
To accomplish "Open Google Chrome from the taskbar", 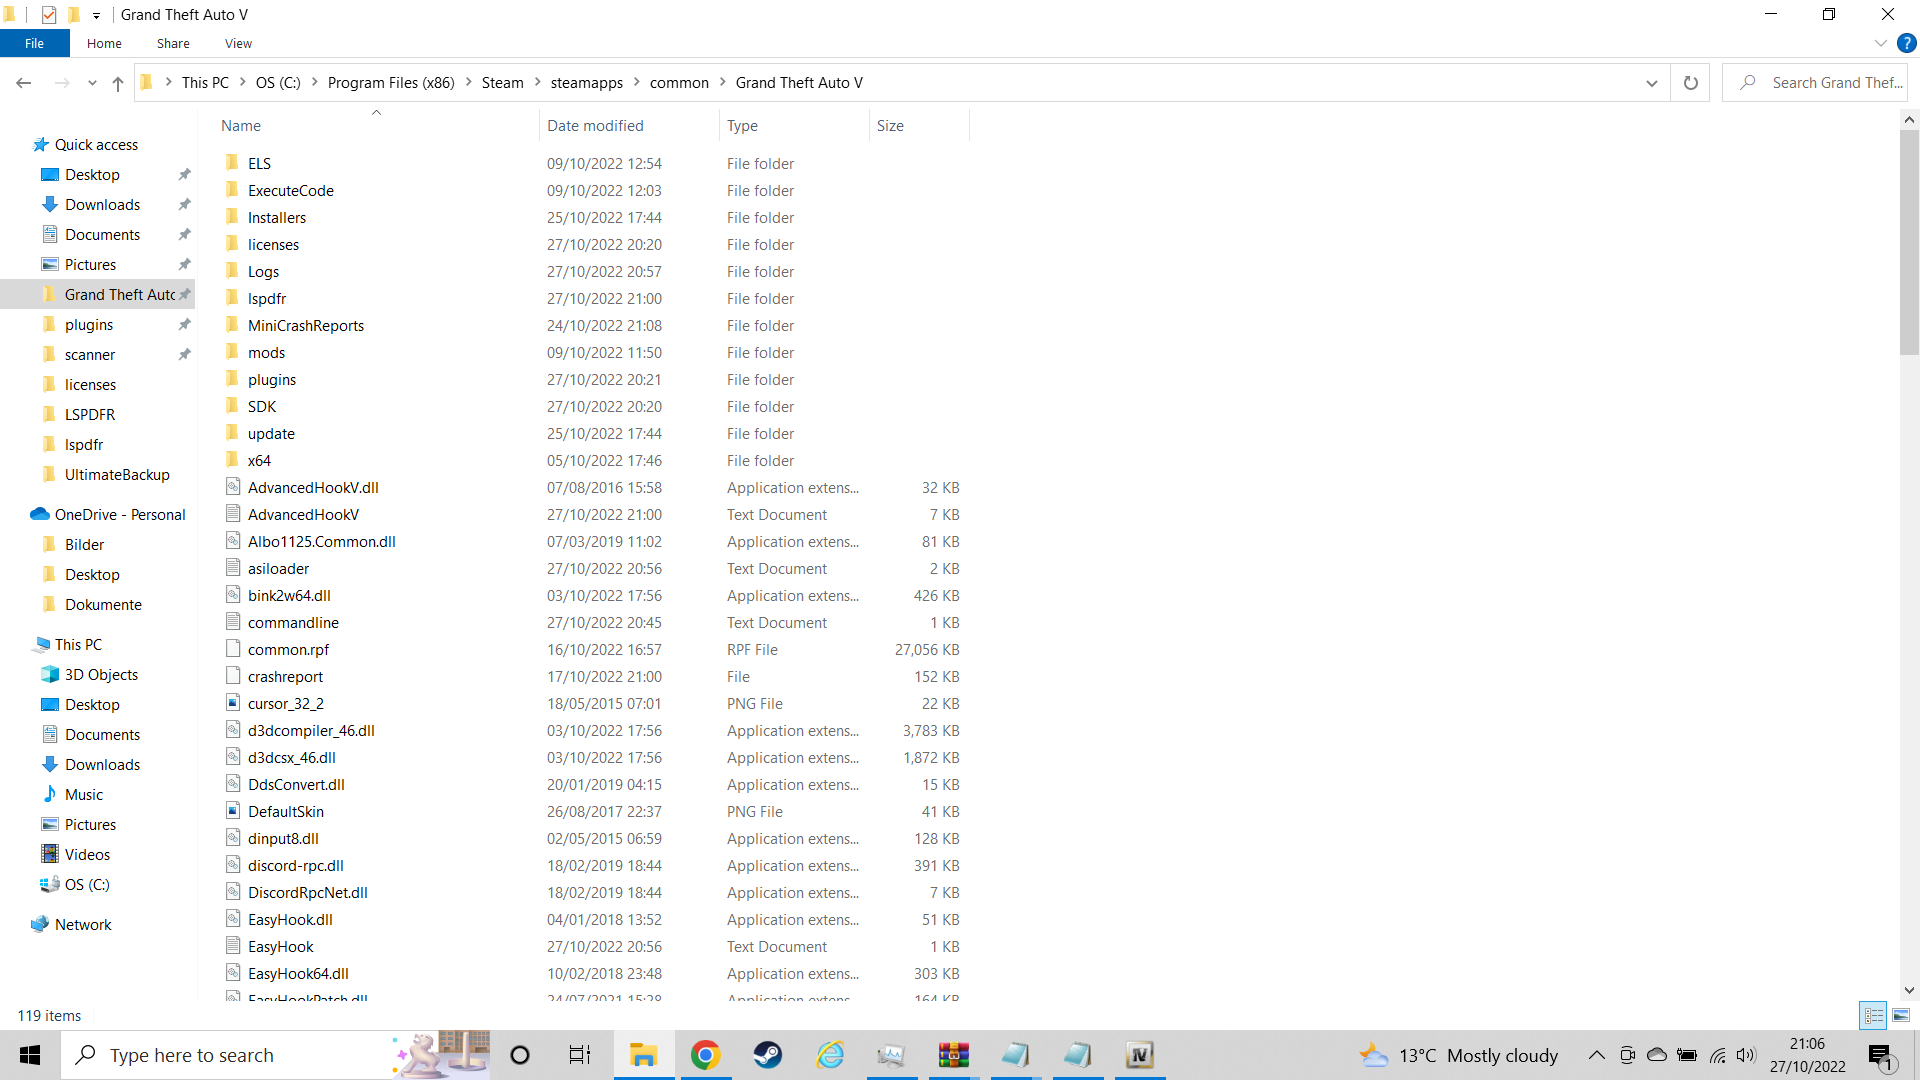I will [705, 1055].
